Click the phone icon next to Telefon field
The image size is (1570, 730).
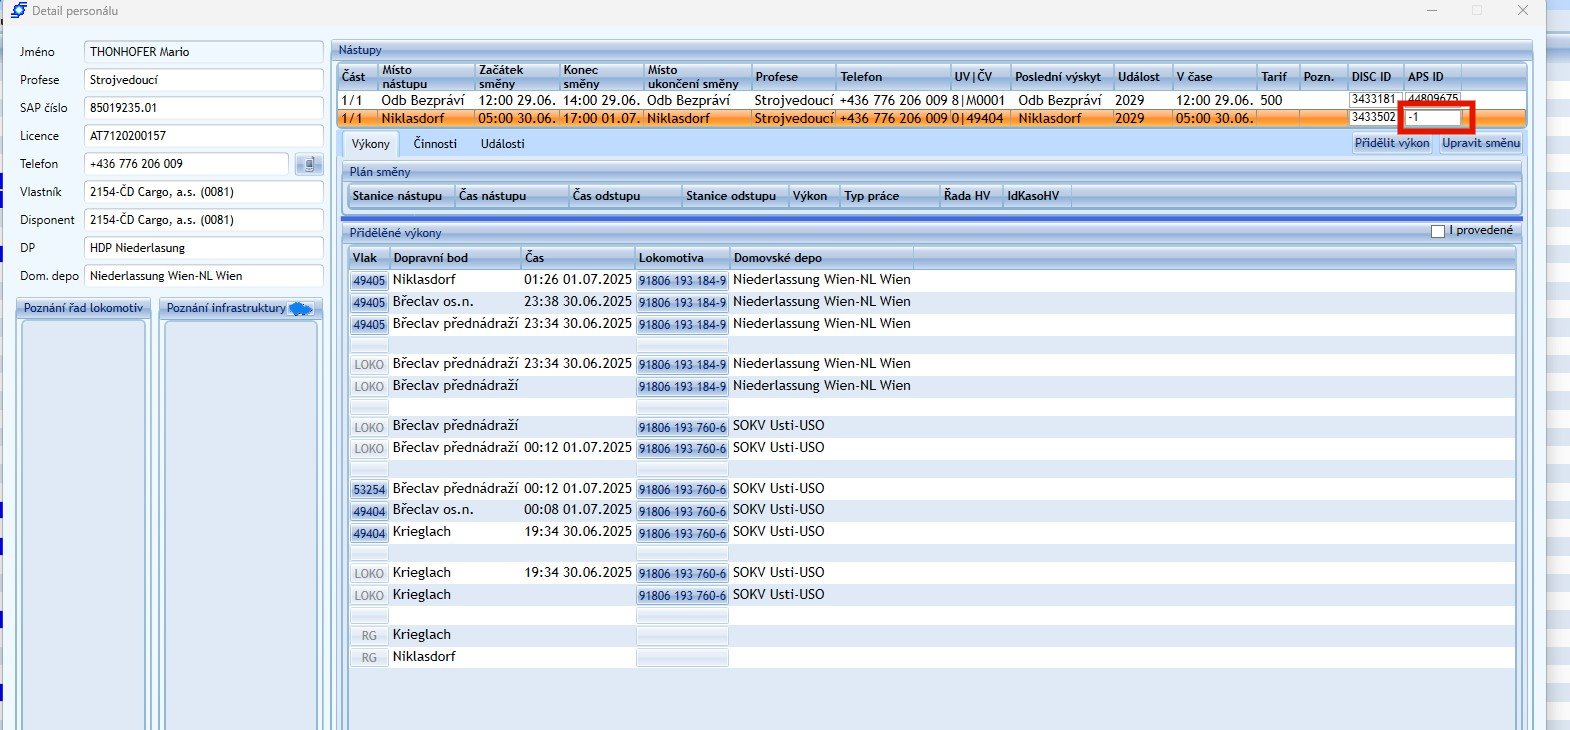309,164
